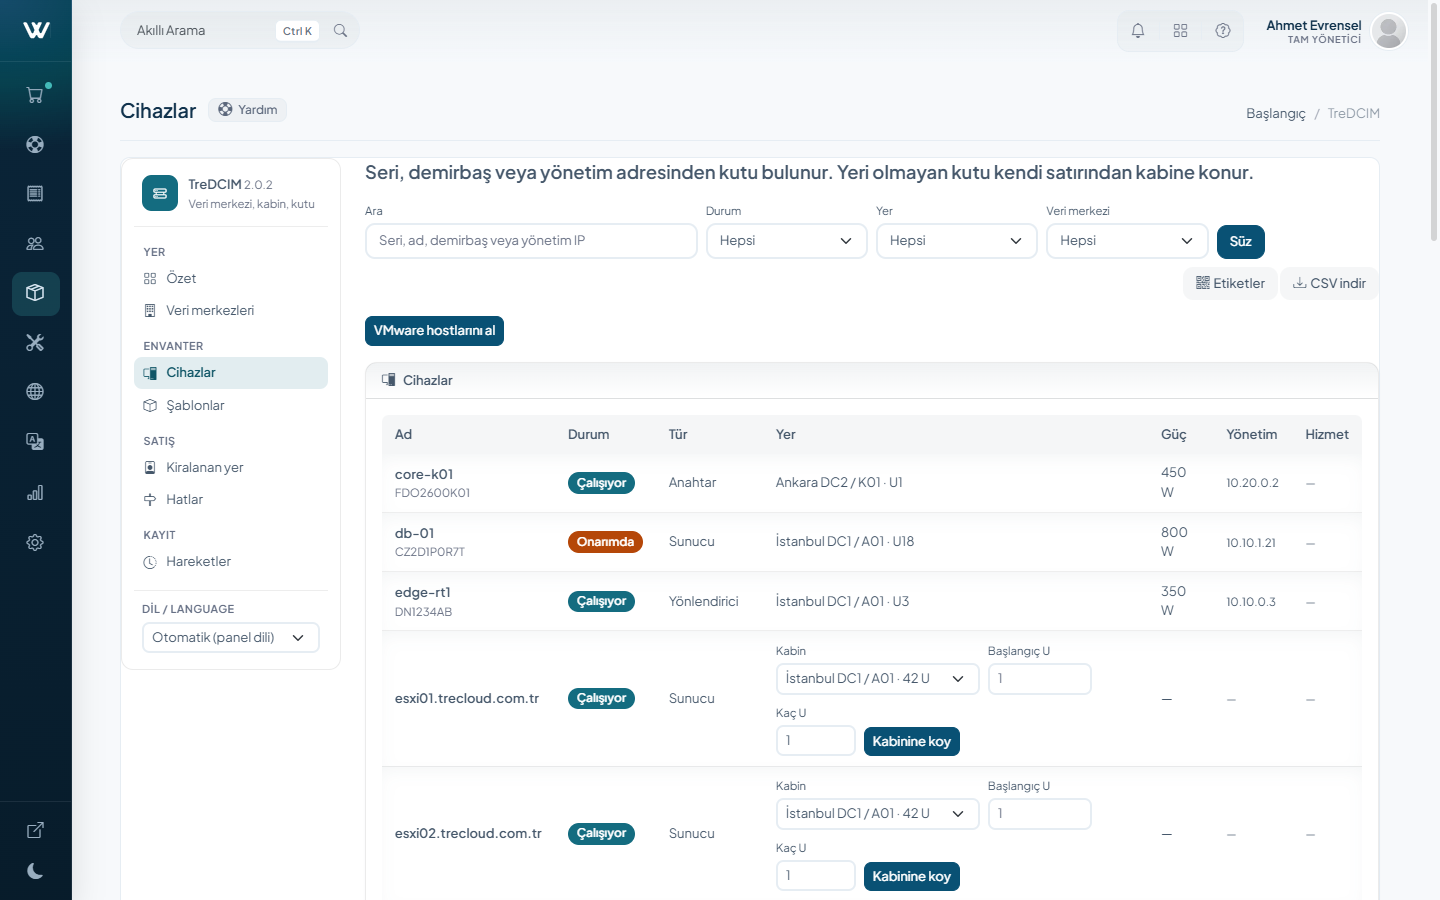This screenshot has height=900, width=1440.
Task: Click the search magnifier icon
Action: point(340,31)
